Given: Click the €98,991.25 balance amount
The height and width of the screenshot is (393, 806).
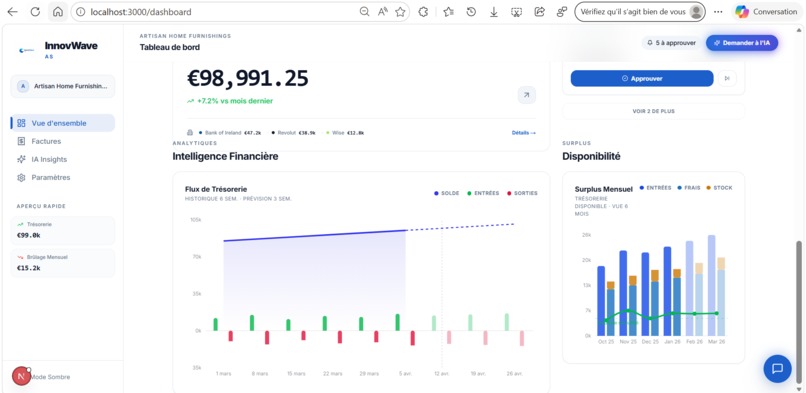Looking at the screenshot, I should coord(247,78).
